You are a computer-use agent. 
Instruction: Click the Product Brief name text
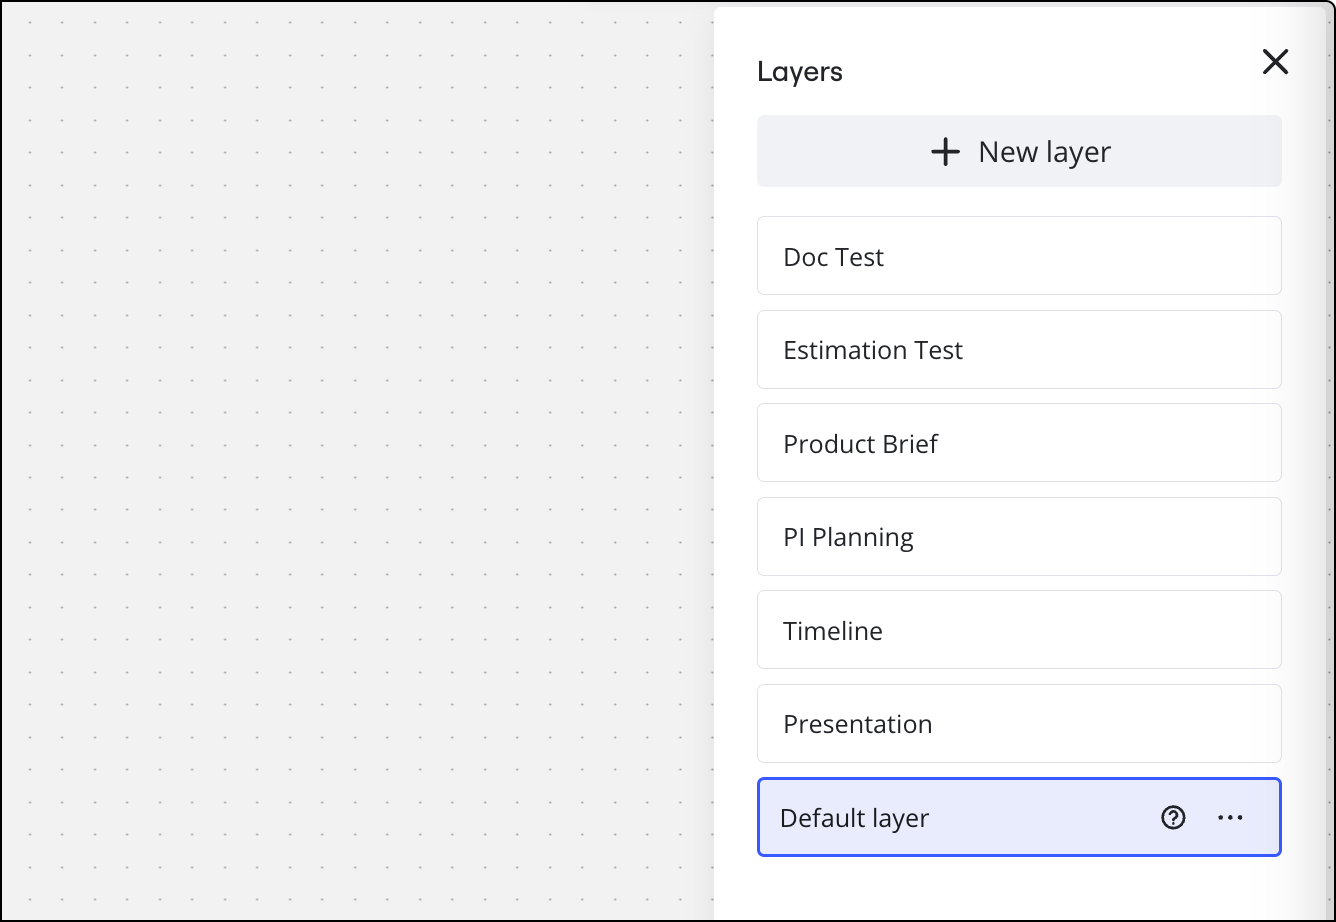click(x=860, y=444)
